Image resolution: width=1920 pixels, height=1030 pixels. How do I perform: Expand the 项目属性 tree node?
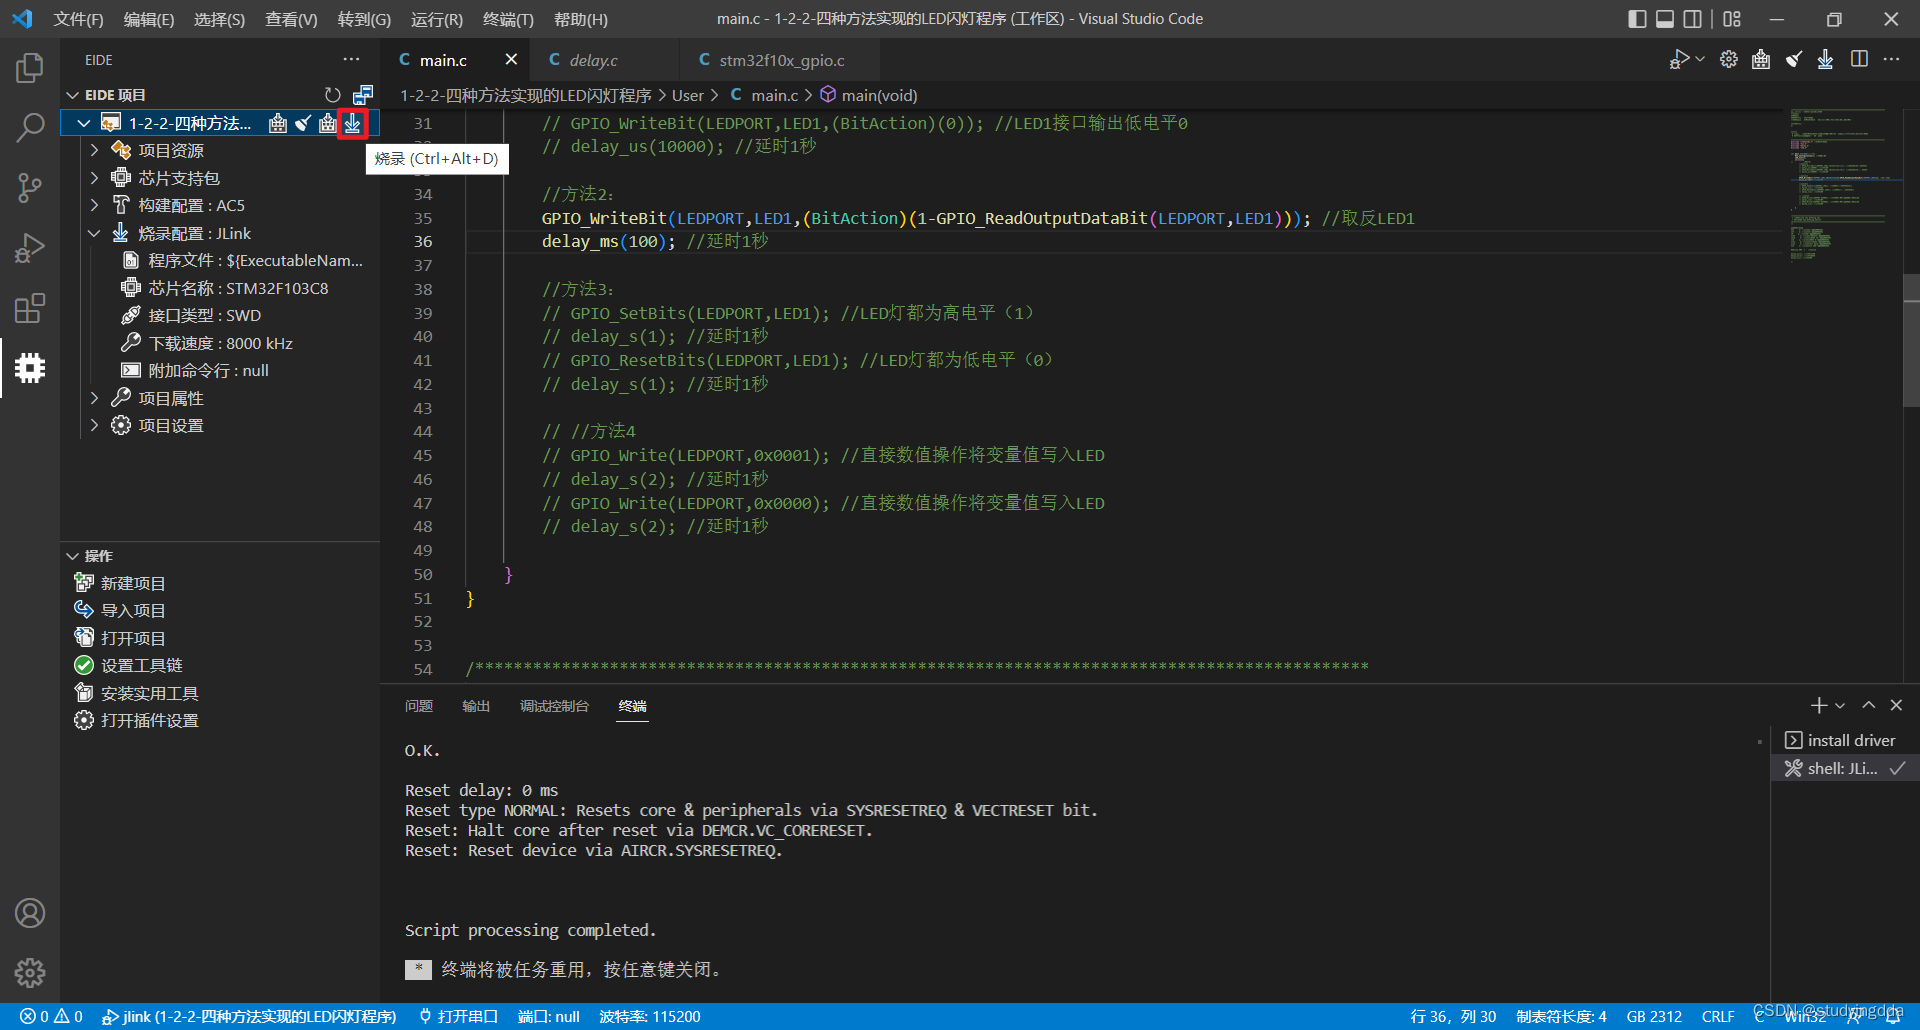(x=94, y=398)
